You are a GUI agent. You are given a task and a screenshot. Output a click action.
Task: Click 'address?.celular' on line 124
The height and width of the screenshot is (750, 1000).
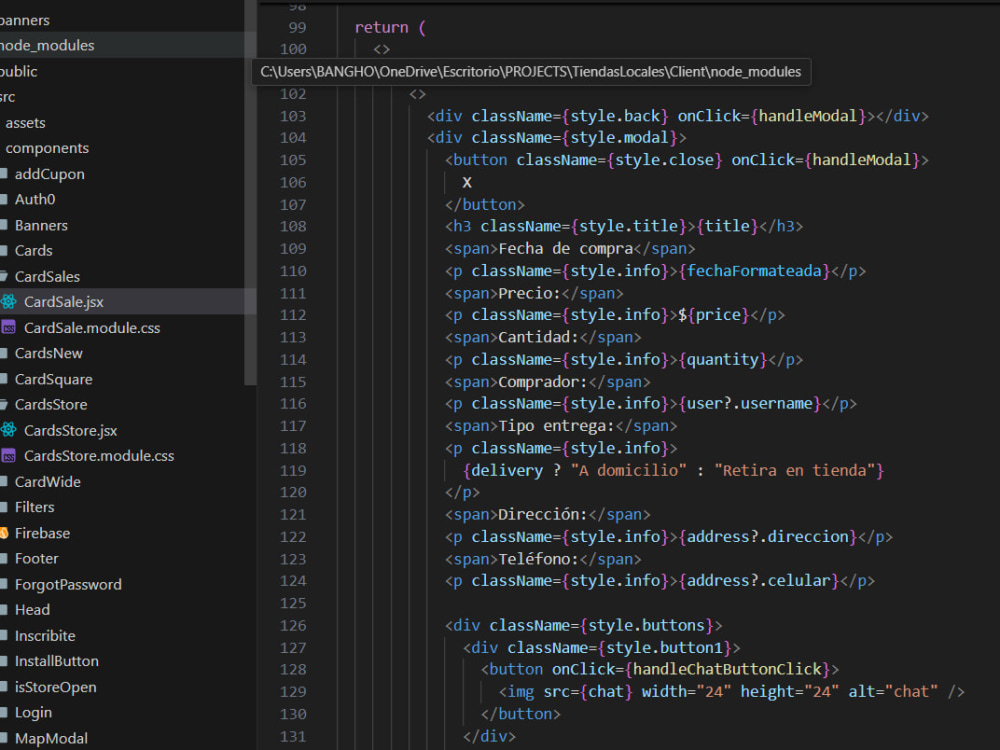(x=758, y=581)
